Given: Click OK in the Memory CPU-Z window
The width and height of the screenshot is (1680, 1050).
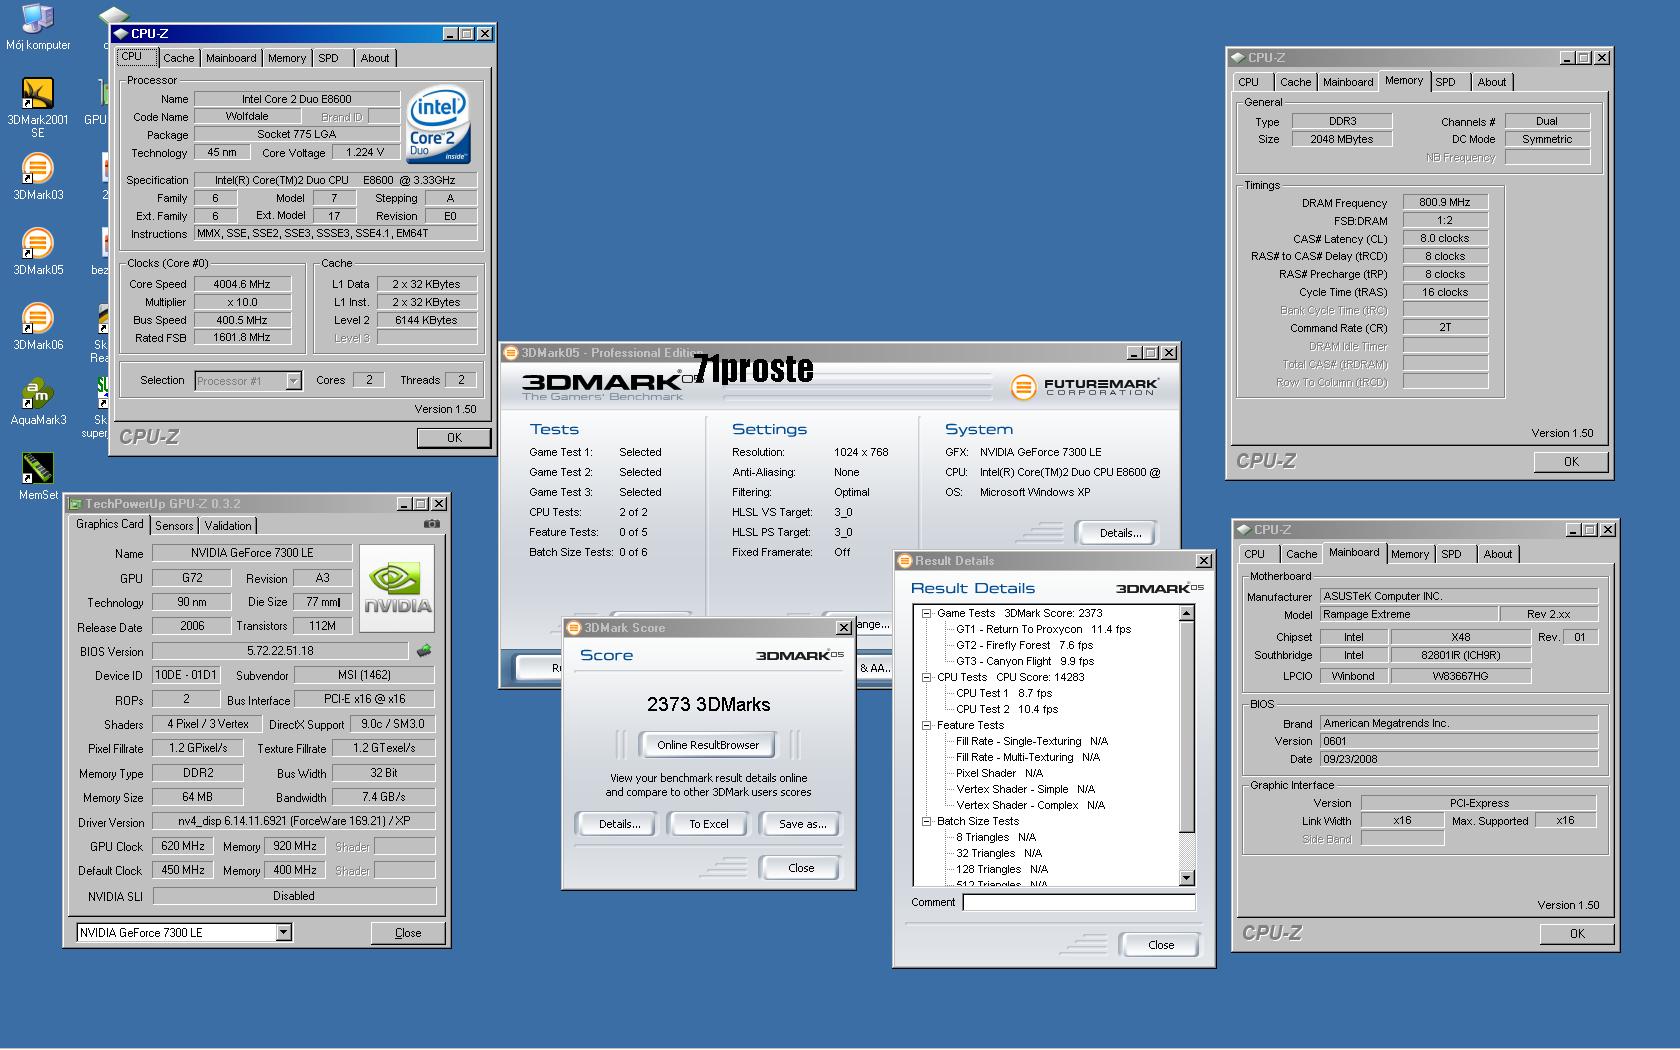Looking at the screenshot, I should pos(1571,462).
